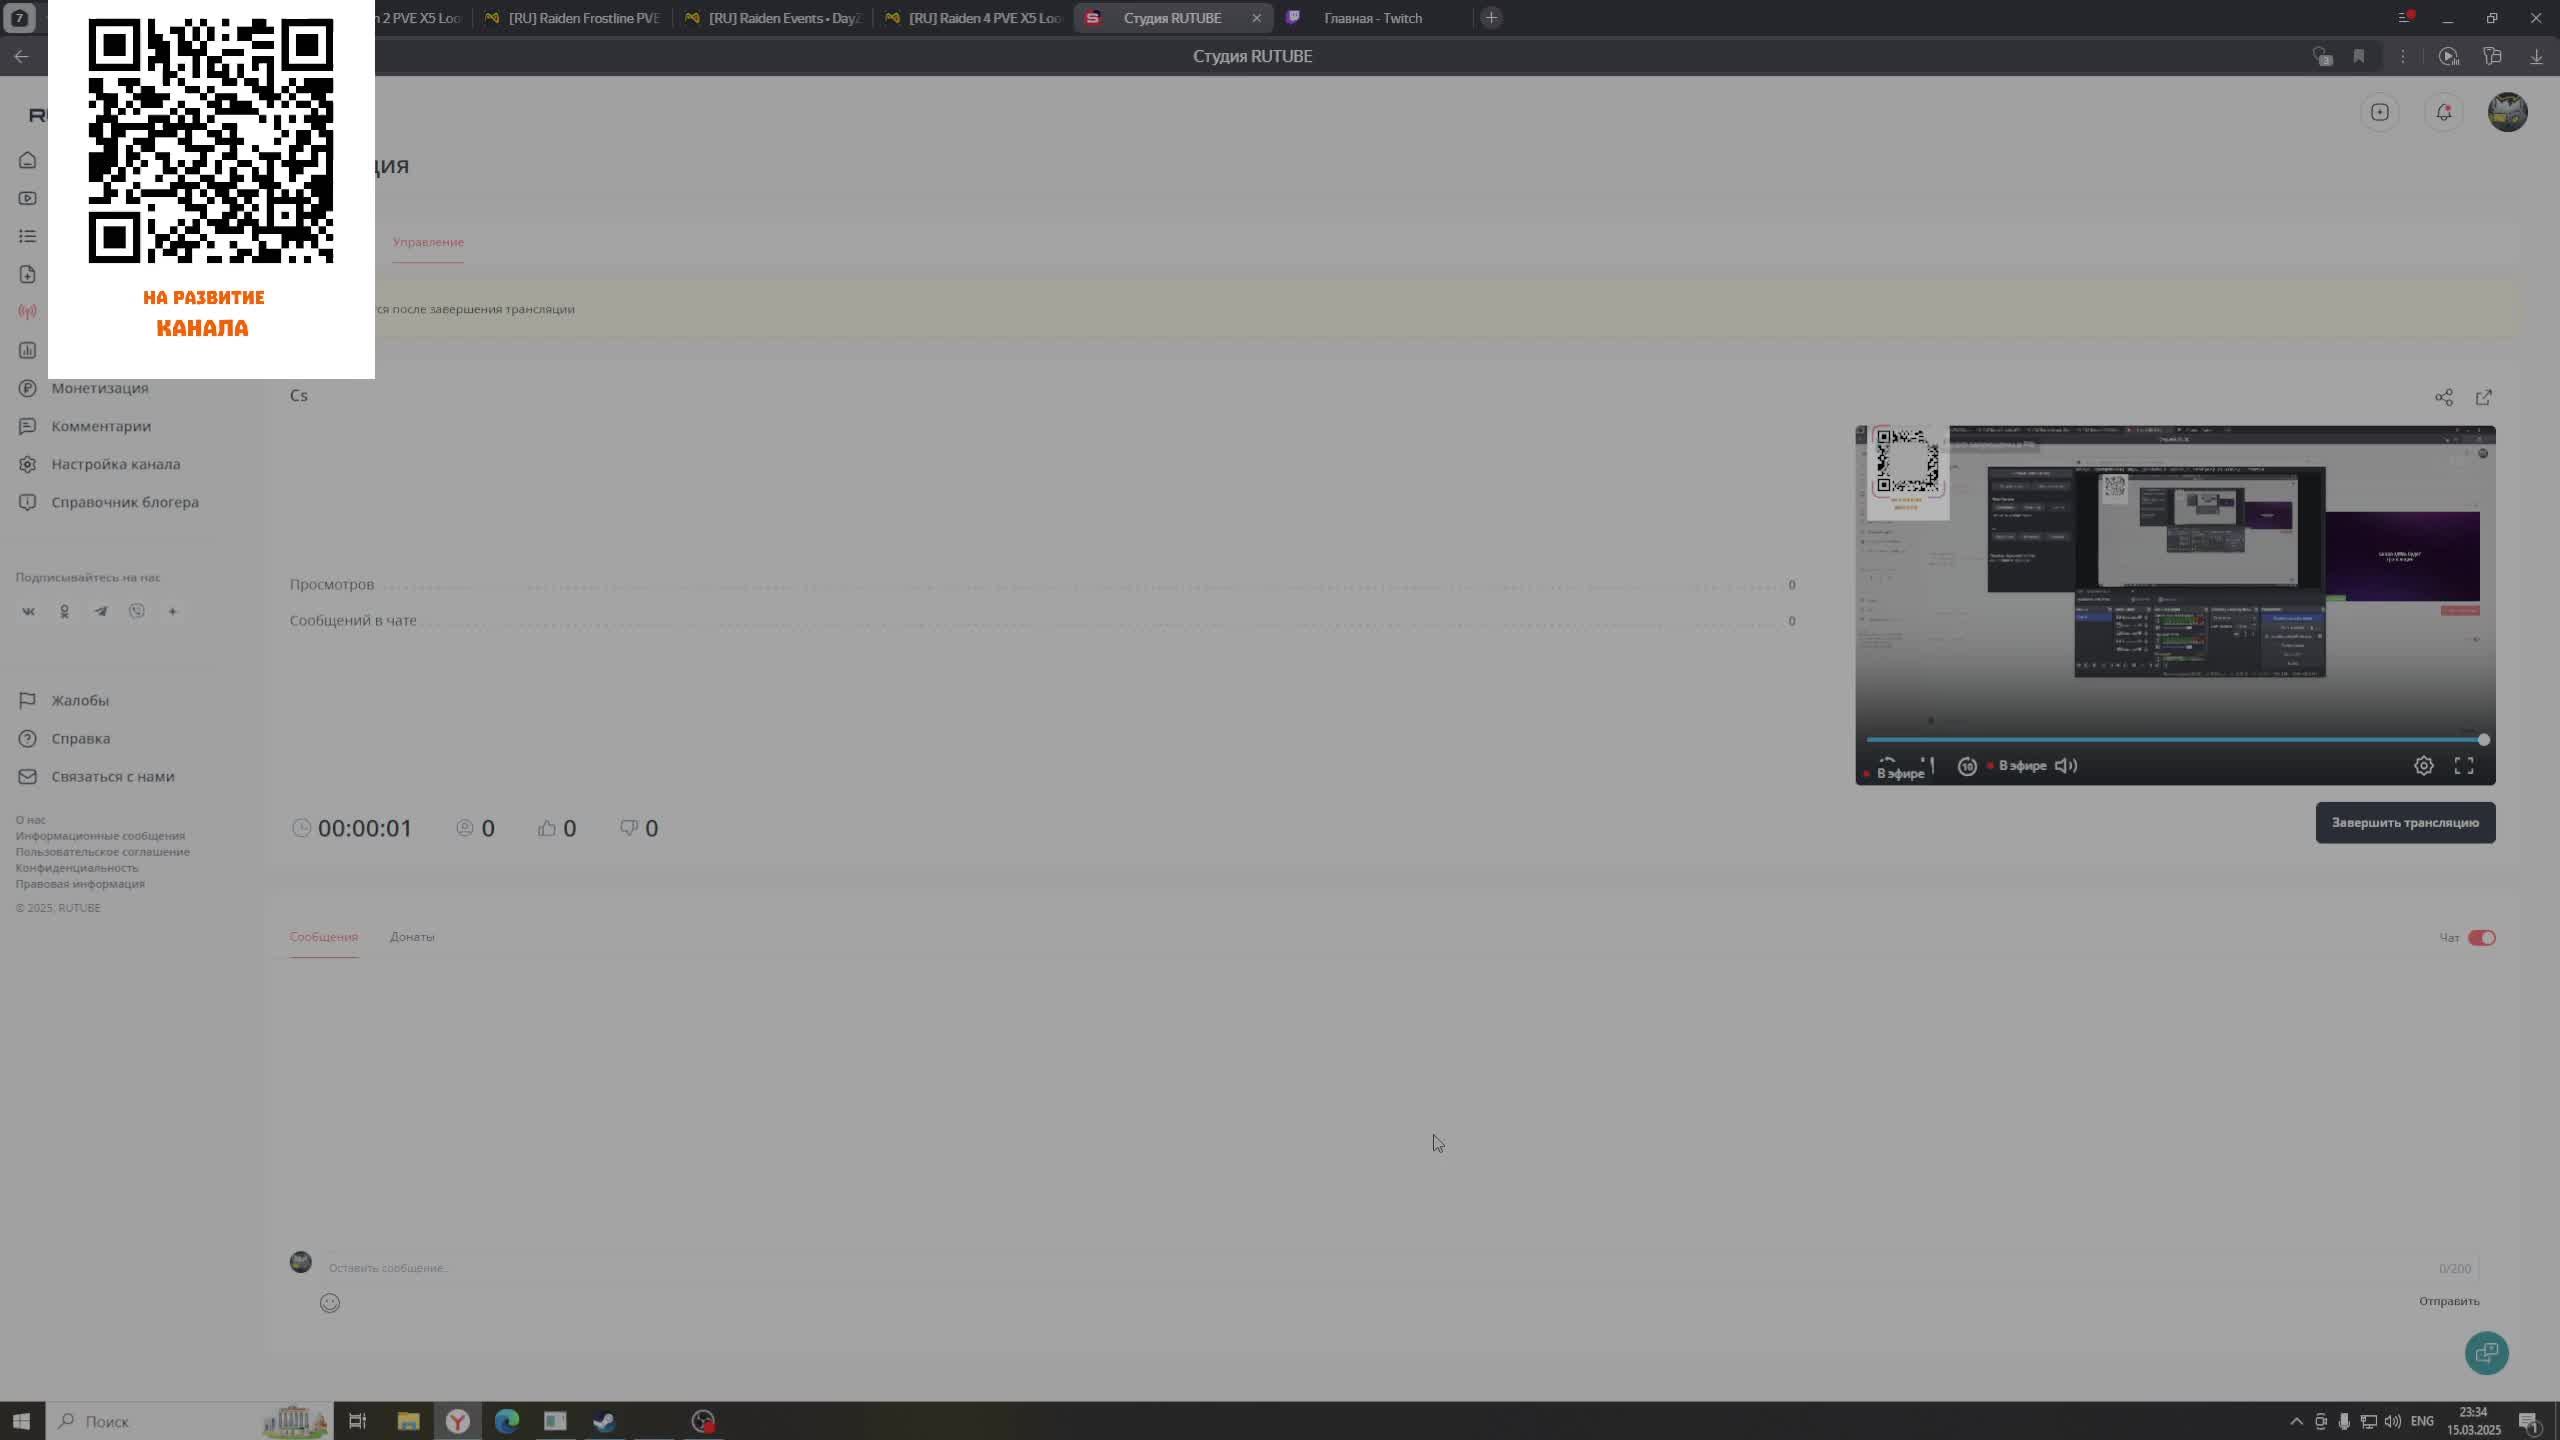
Task: Click the share icon above the player
Action: tap(2443, 397)
